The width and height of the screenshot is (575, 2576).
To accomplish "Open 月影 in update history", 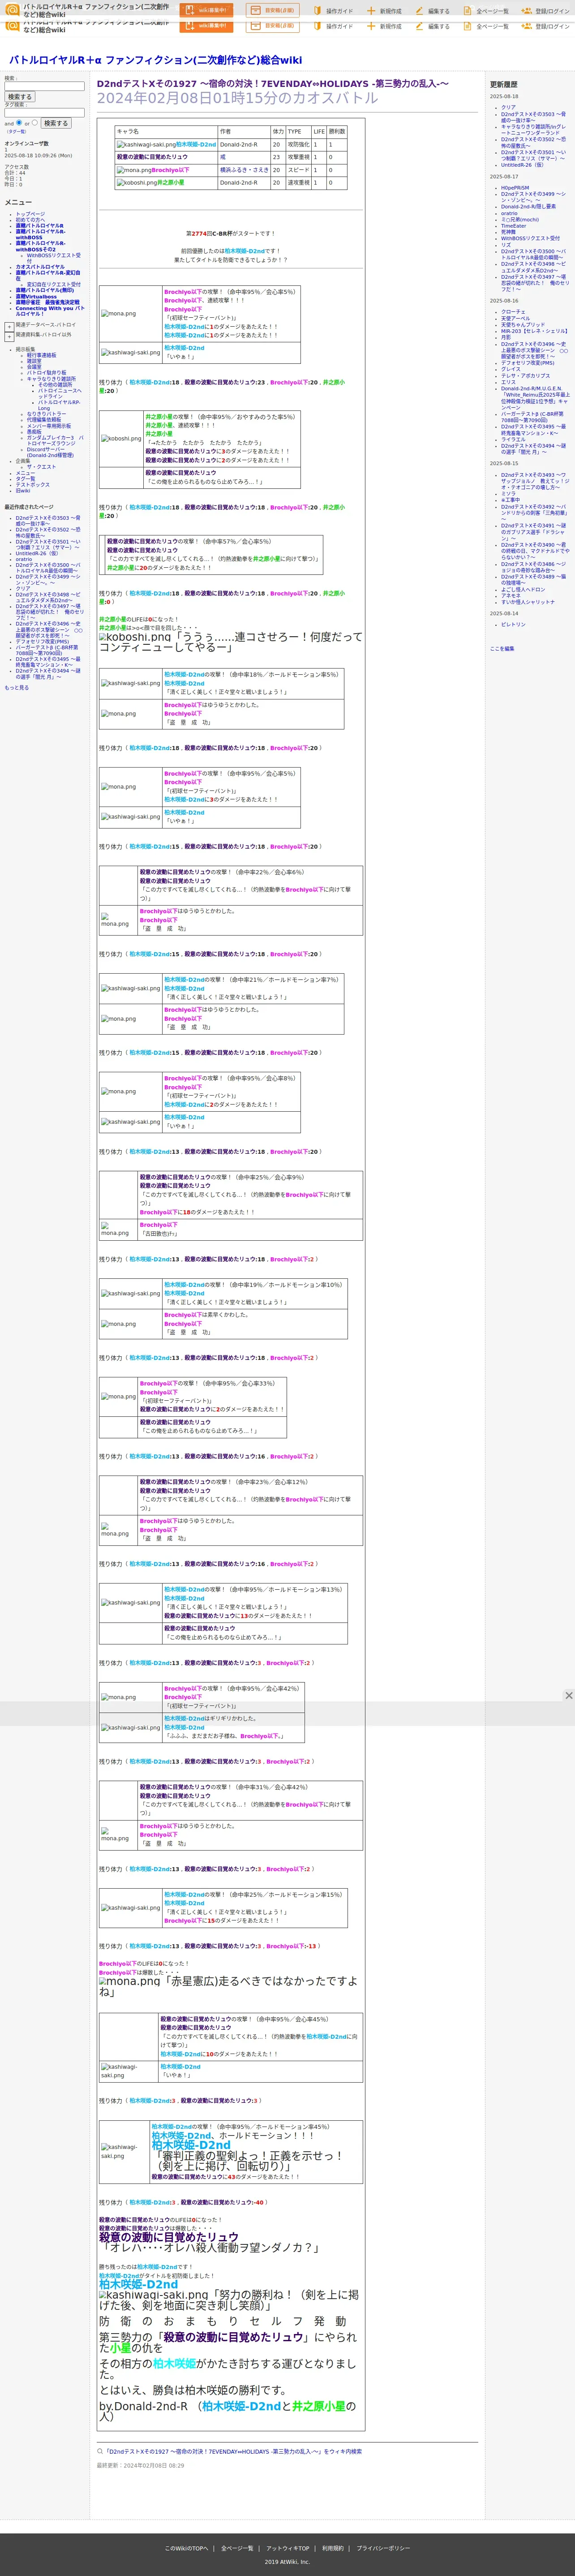I will point(506,337).
